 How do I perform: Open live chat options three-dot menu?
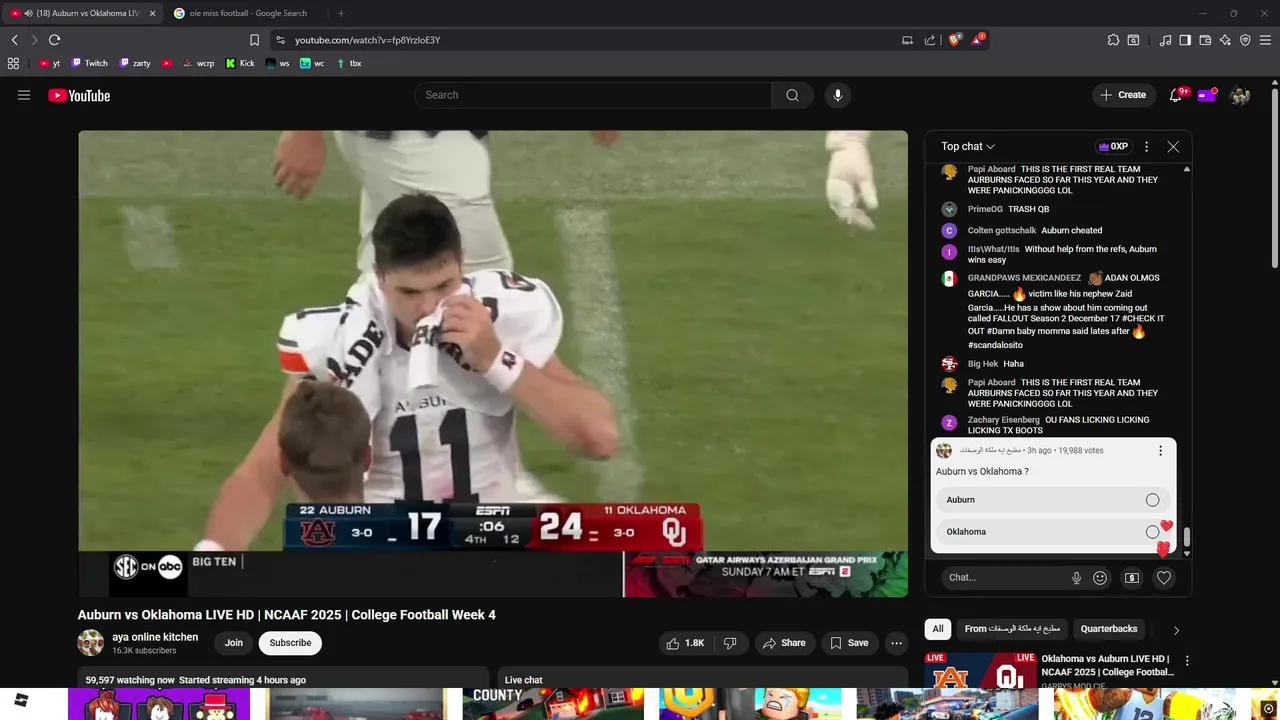(1146, 146)
